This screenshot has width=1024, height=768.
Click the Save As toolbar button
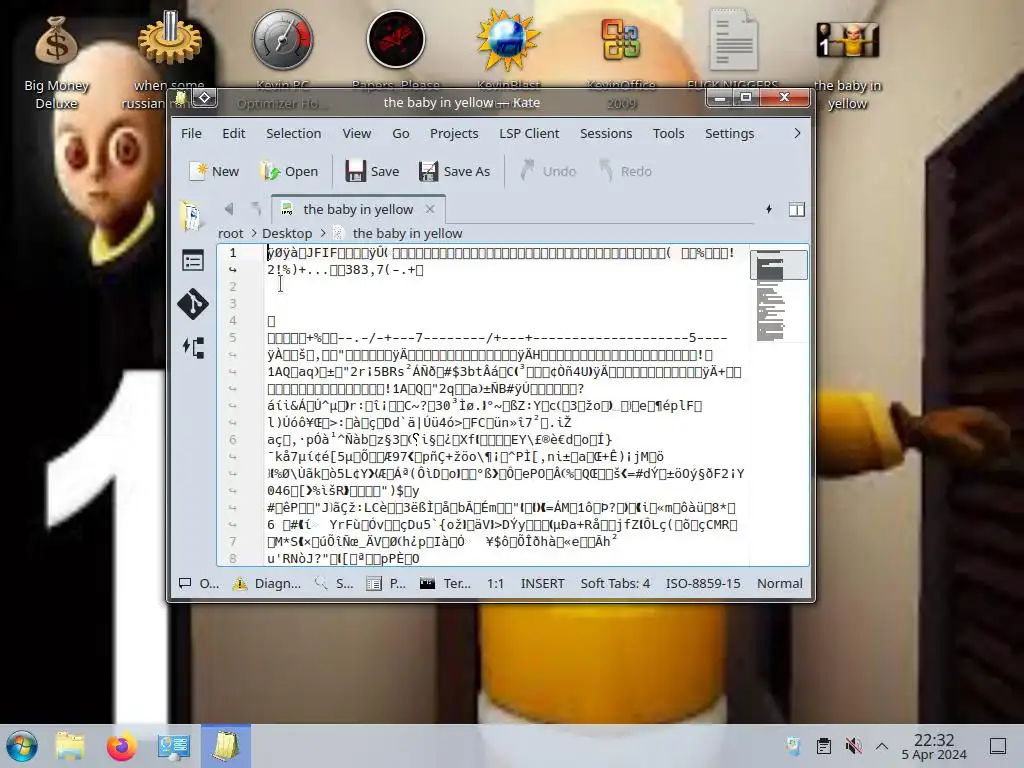[454, 171]
